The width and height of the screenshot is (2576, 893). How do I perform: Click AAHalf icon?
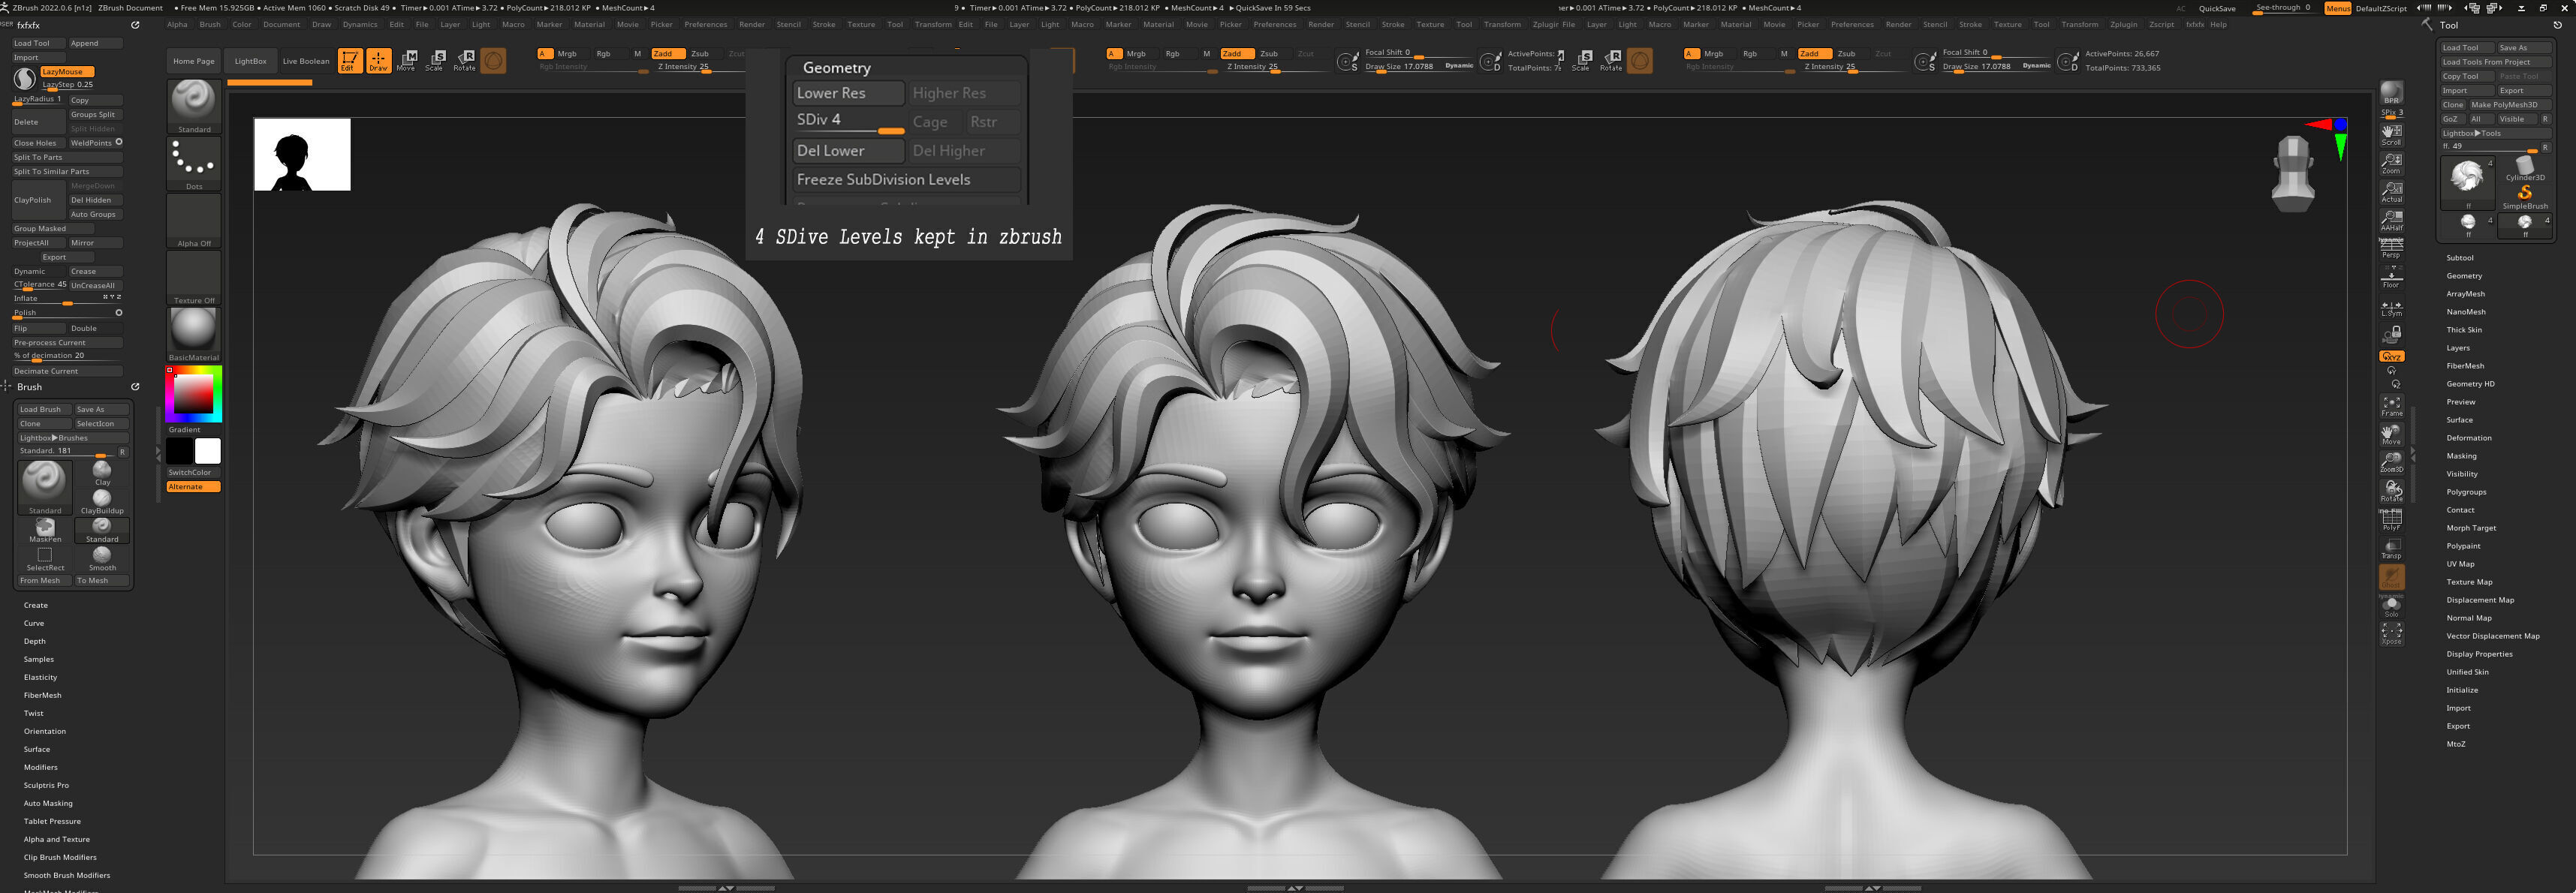click(2391, 220)
